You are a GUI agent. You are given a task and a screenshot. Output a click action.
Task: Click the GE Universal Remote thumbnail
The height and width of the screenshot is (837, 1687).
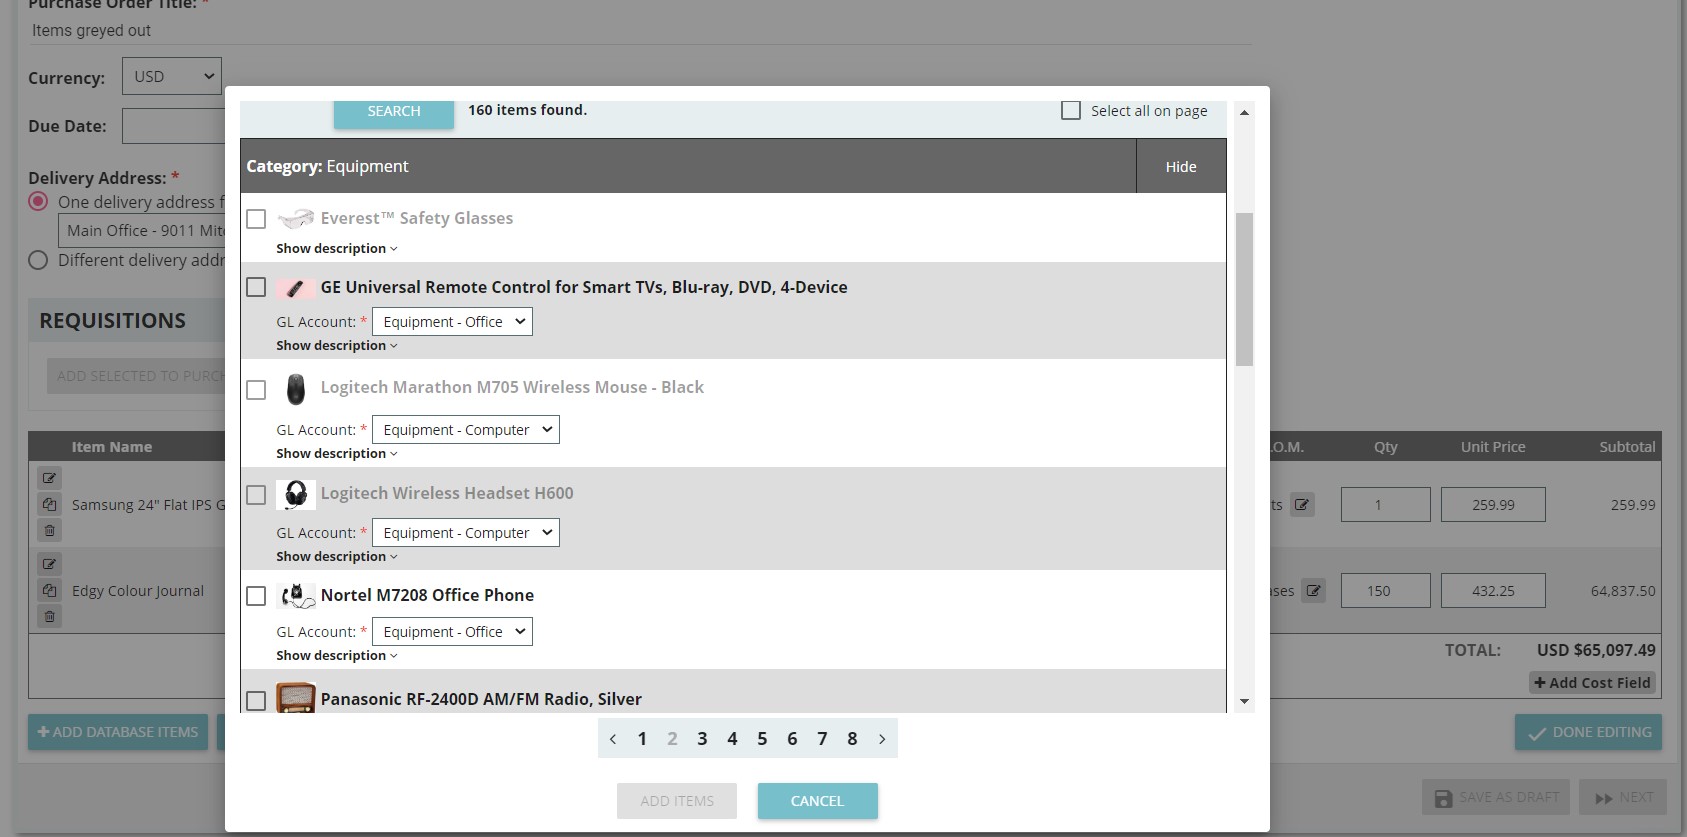click(x=296, y=288)
